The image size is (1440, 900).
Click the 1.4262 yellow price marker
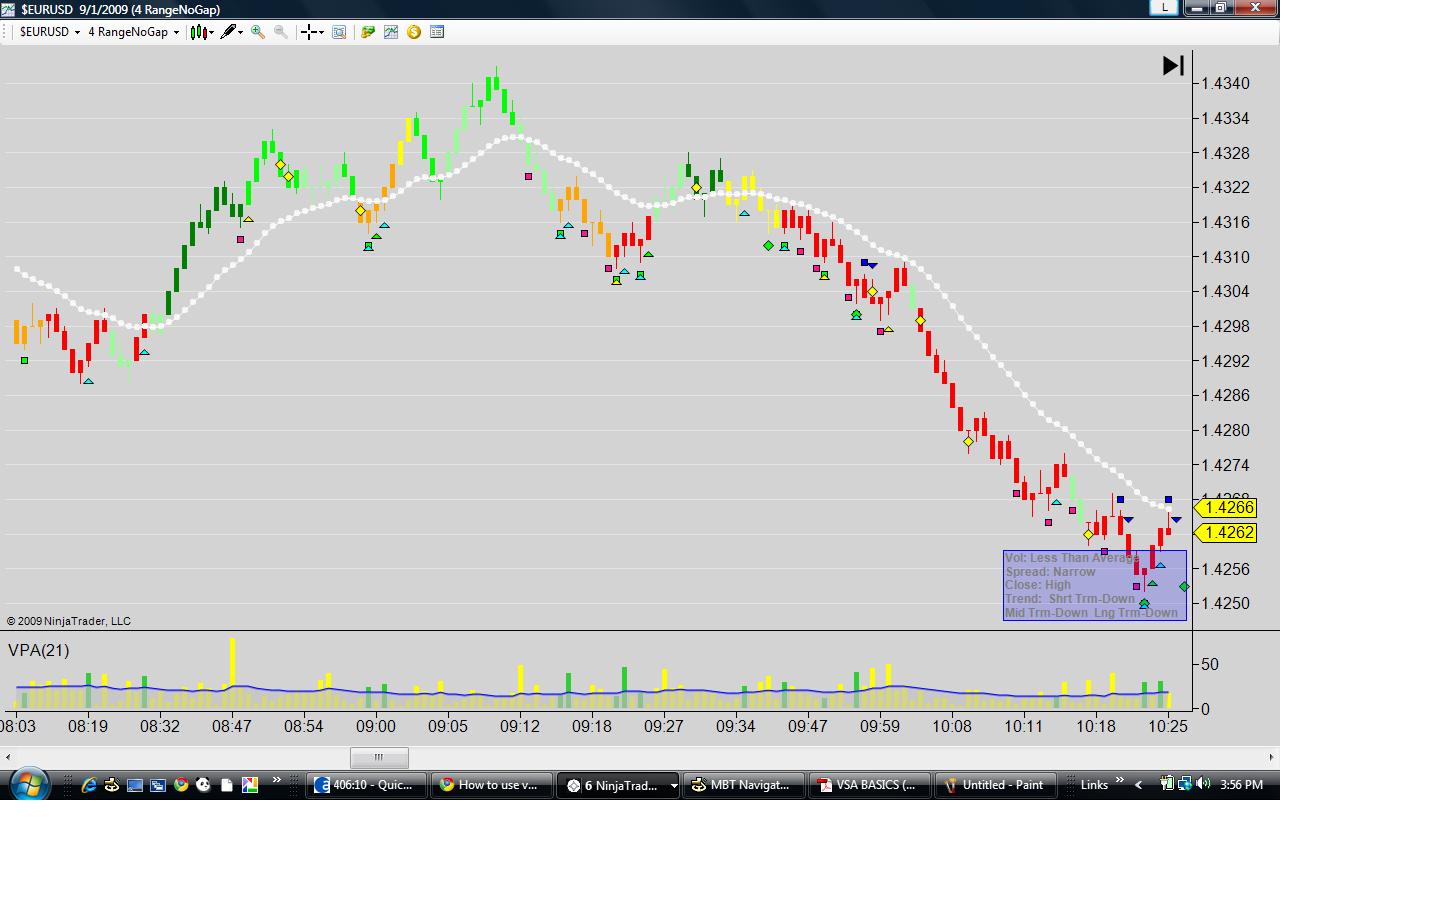[x=1227, y=533]
